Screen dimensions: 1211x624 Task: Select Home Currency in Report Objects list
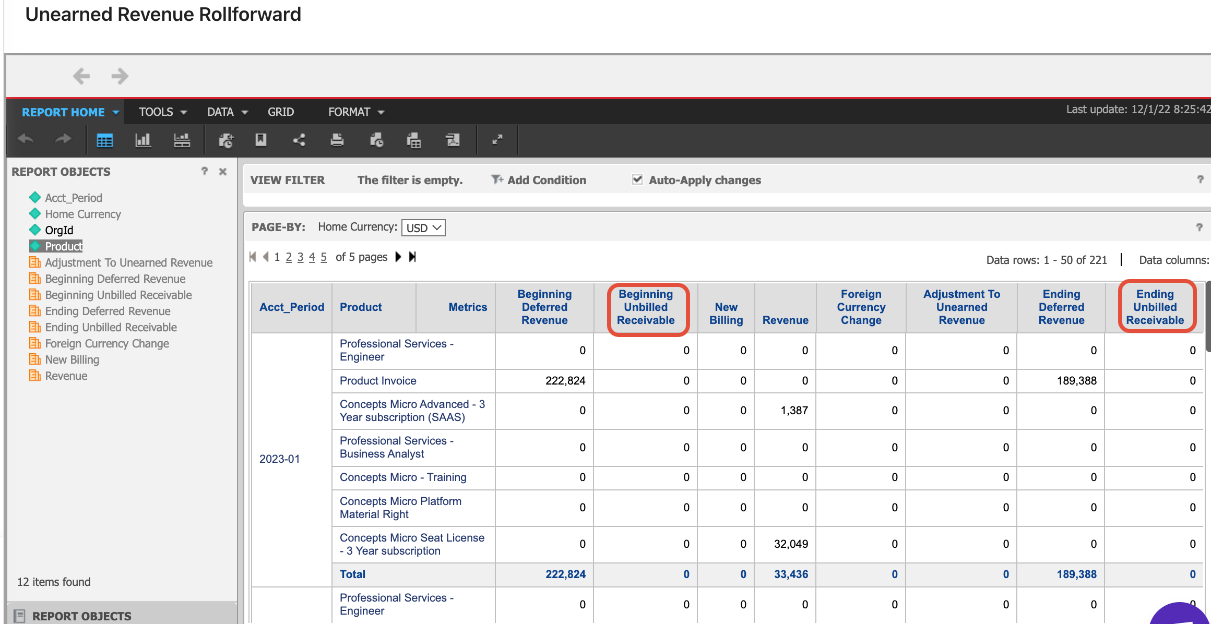tap(83, 214)
